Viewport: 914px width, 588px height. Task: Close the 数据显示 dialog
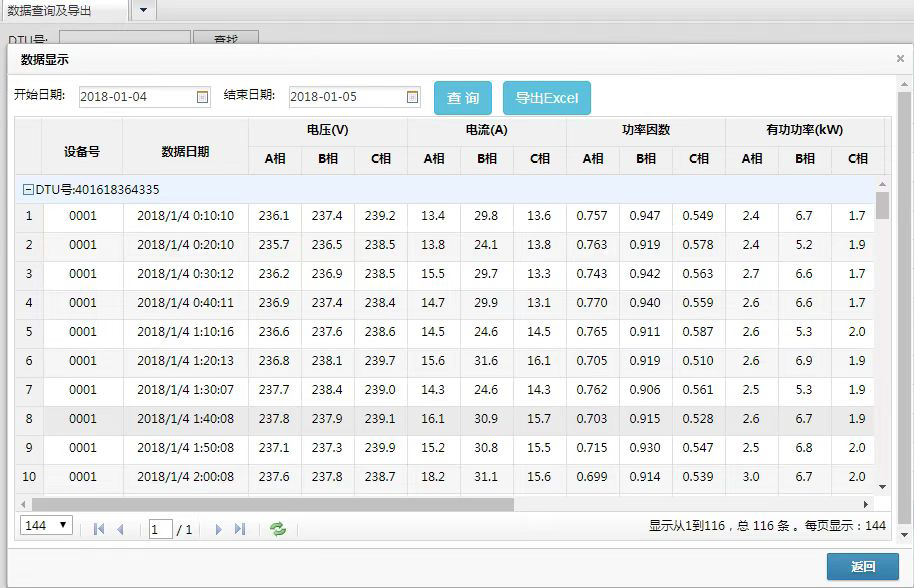click(899, 58)
